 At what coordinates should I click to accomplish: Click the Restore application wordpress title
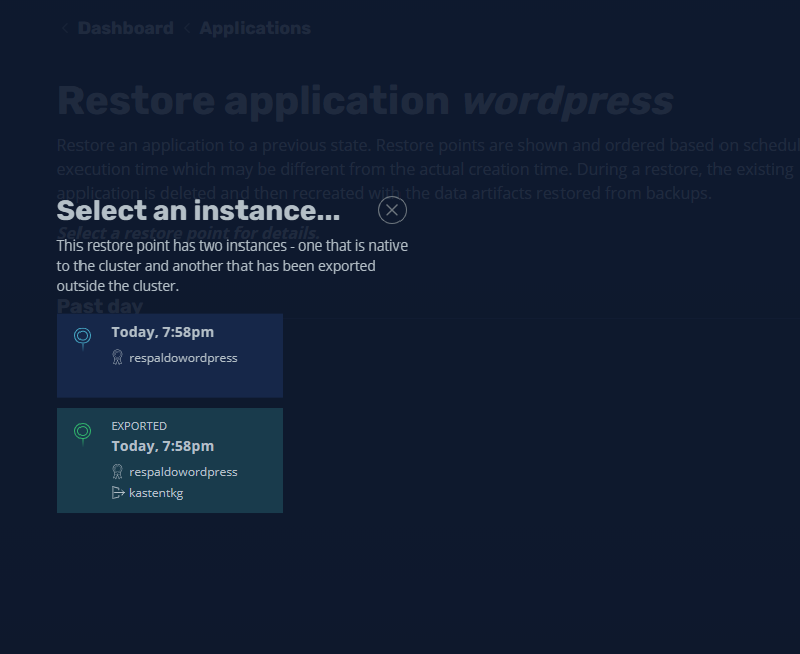365,101
